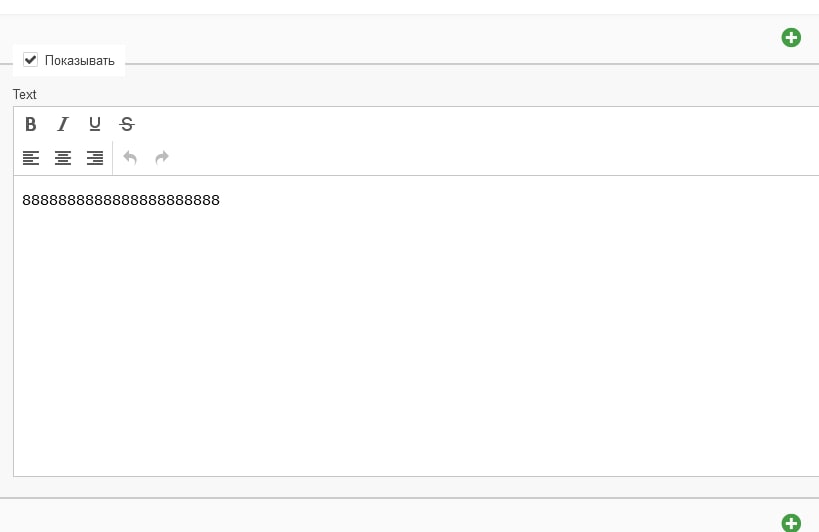Enable underline formatting
The image size is (819, 532).
coord(95,124)
